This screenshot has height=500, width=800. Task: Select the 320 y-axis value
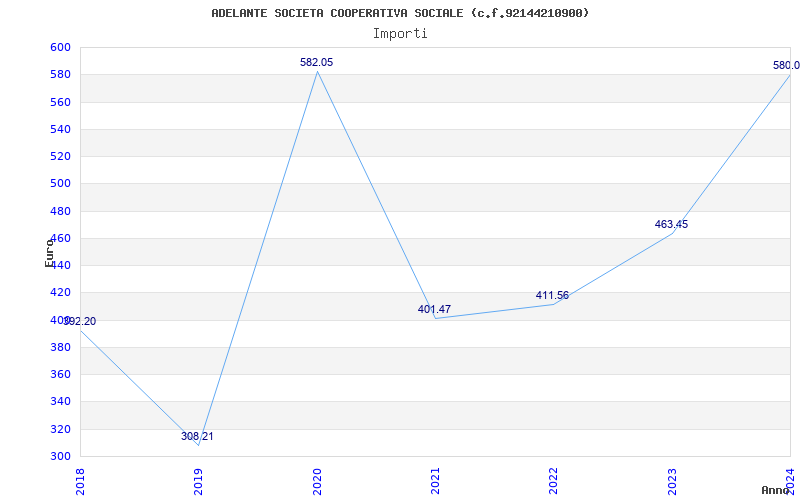[x=60, y=429]
